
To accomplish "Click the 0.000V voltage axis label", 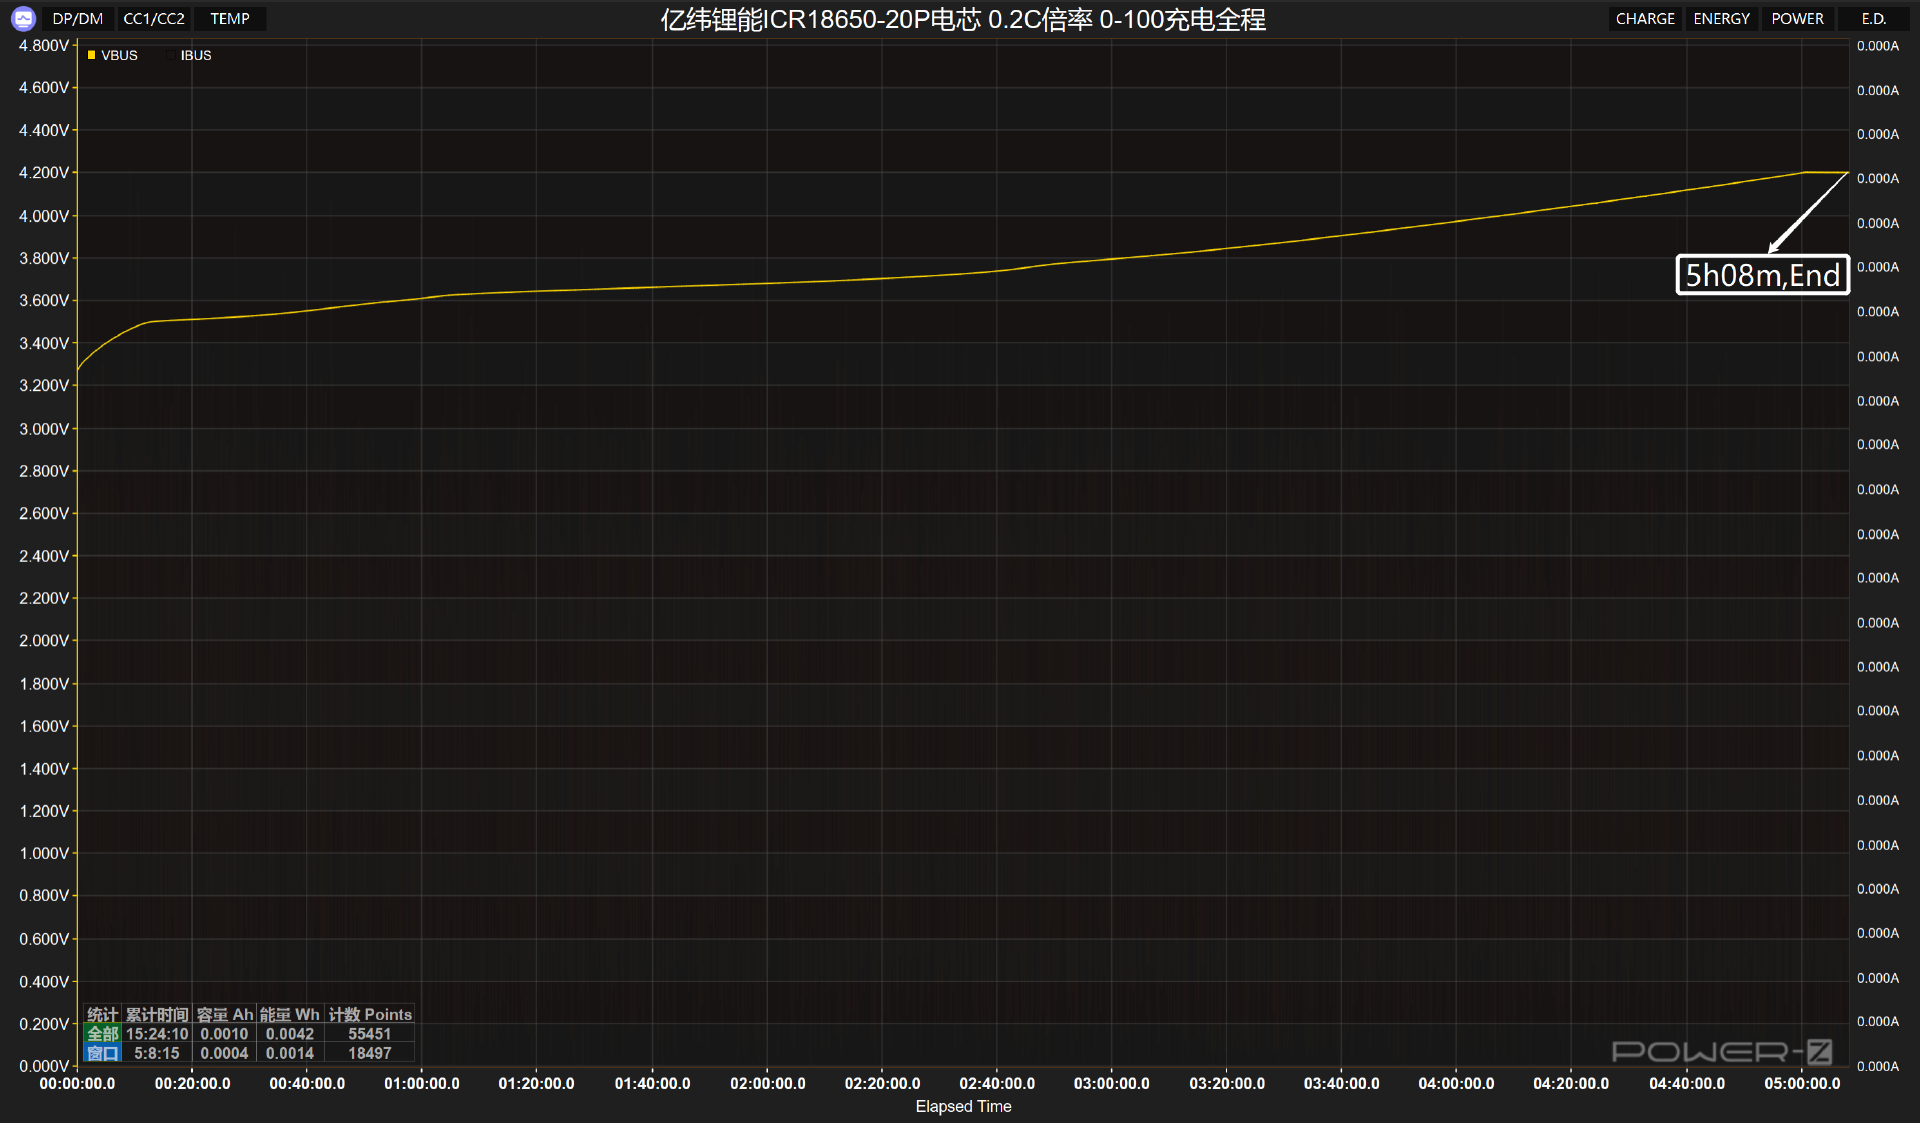I will pos(44,1066).
